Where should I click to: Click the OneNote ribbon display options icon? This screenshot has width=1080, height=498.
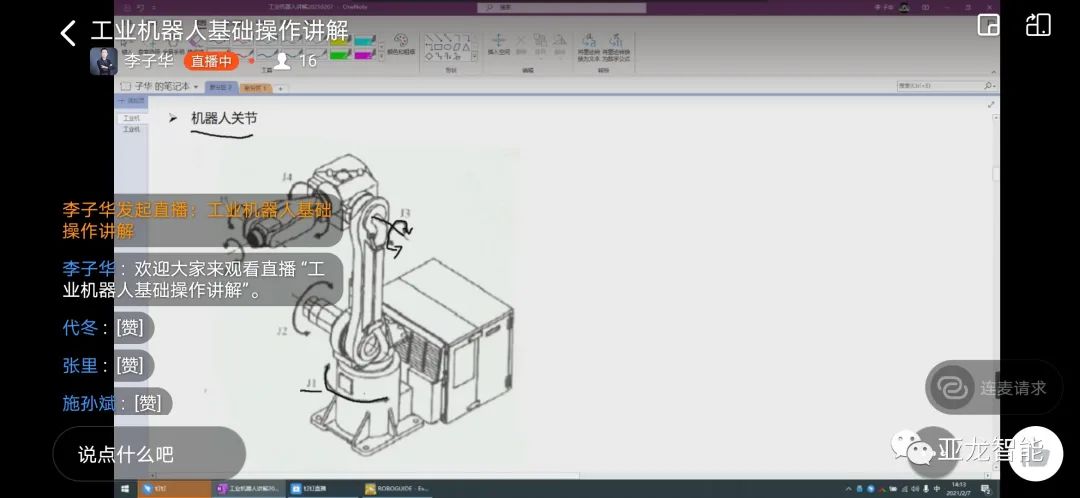[x=925, y=8]
